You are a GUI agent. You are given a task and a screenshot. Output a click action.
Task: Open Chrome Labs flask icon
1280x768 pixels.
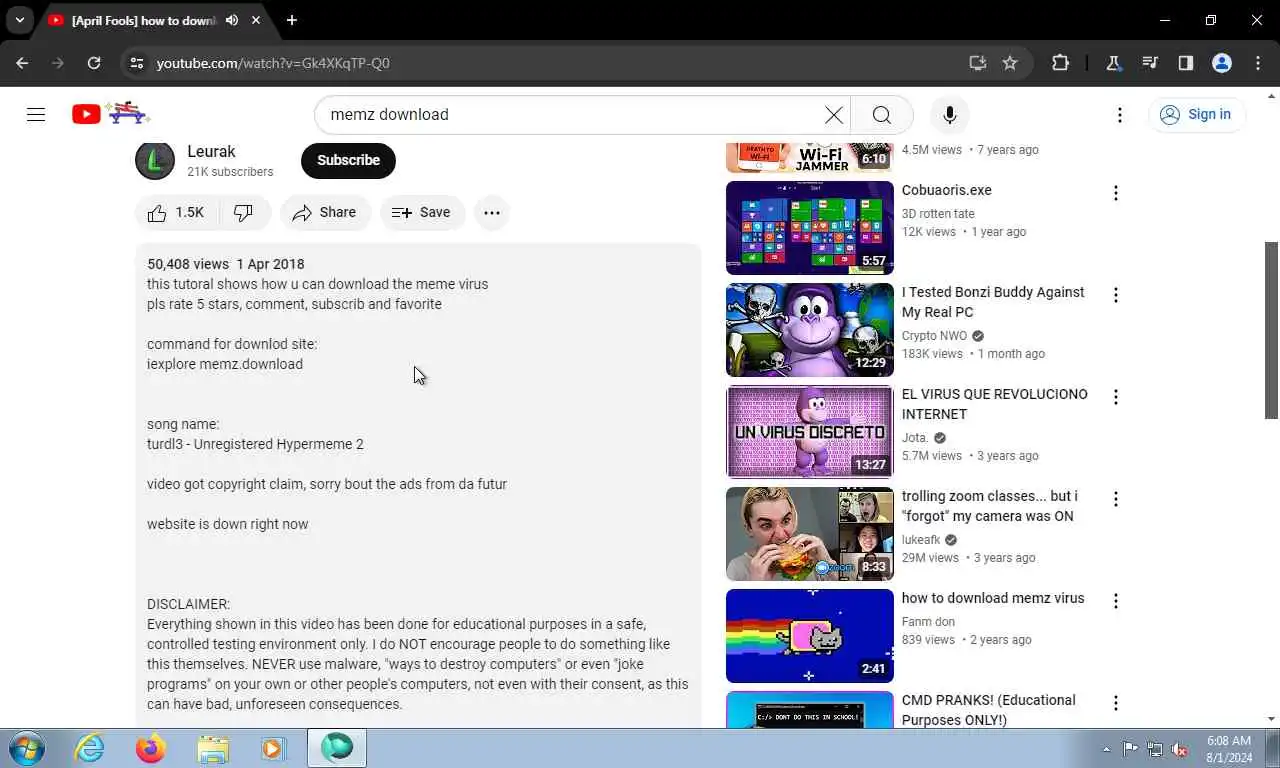click(1113, 63)
